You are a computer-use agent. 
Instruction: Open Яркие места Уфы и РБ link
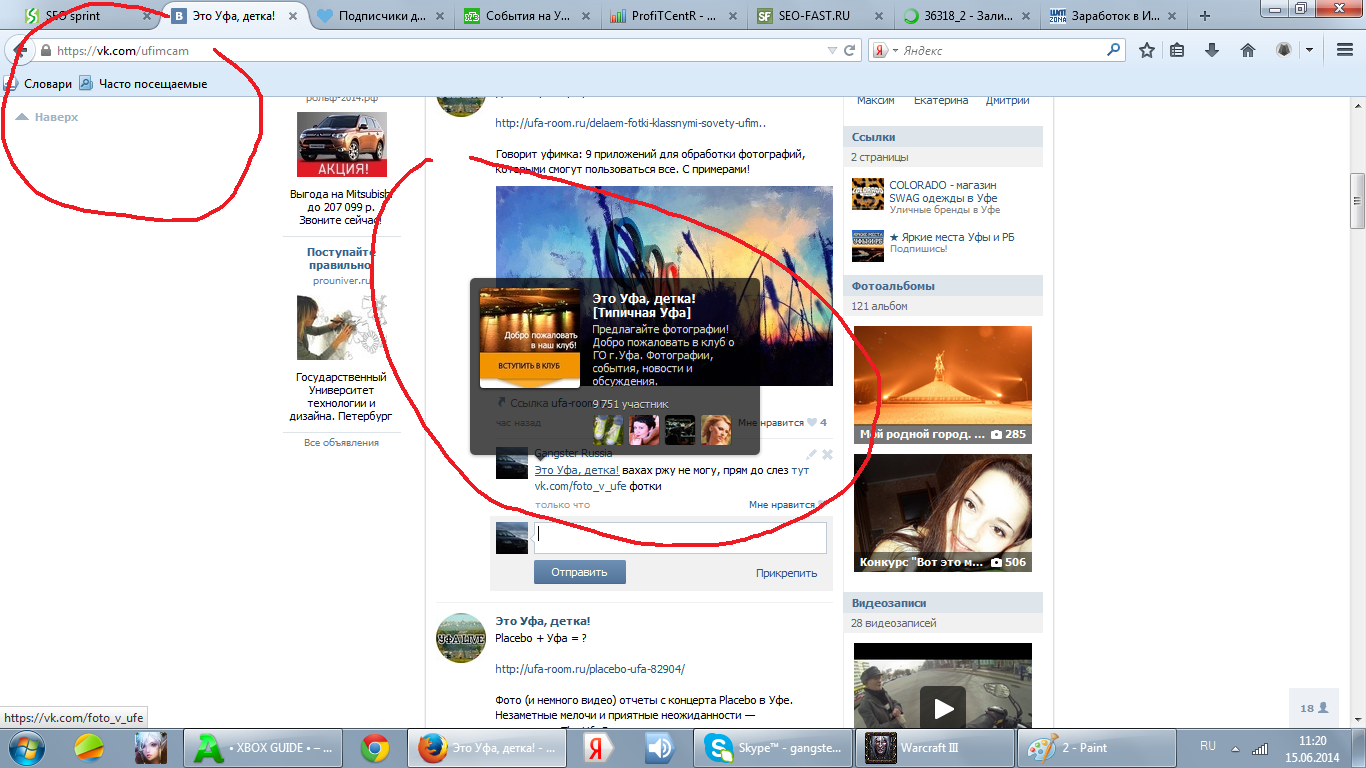[951, 237]
